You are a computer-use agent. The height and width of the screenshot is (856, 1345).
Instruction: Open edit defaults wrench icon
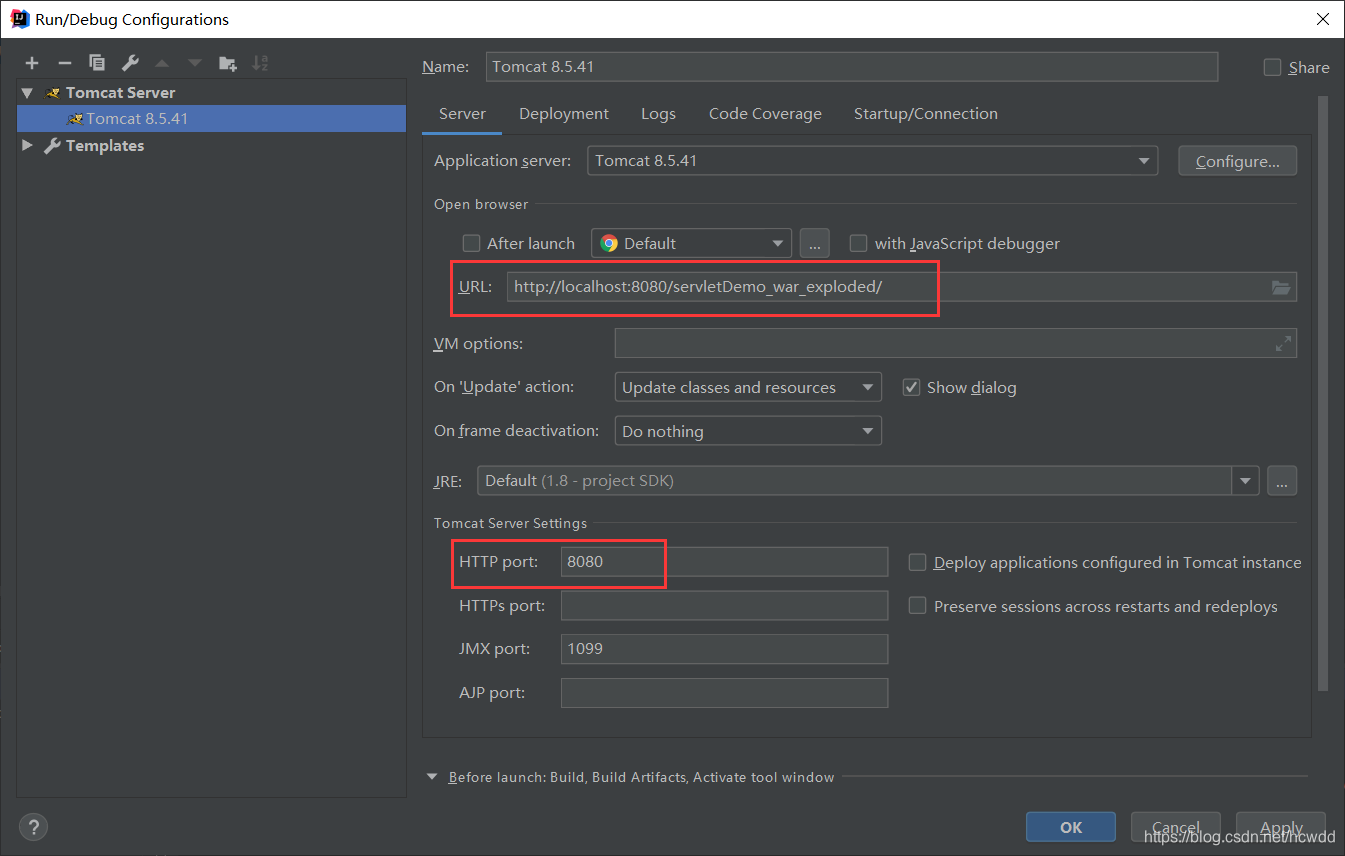click(130, 63)
